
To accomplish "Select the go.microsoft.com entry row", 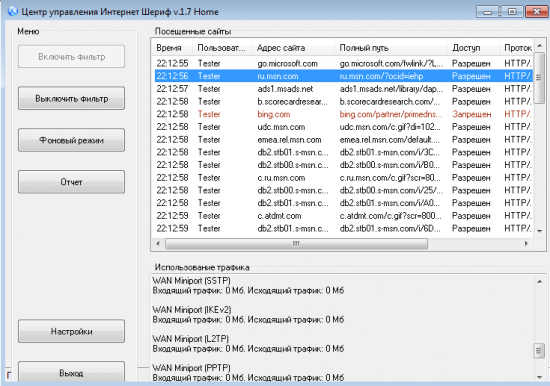I will click(x=343, y=64).
